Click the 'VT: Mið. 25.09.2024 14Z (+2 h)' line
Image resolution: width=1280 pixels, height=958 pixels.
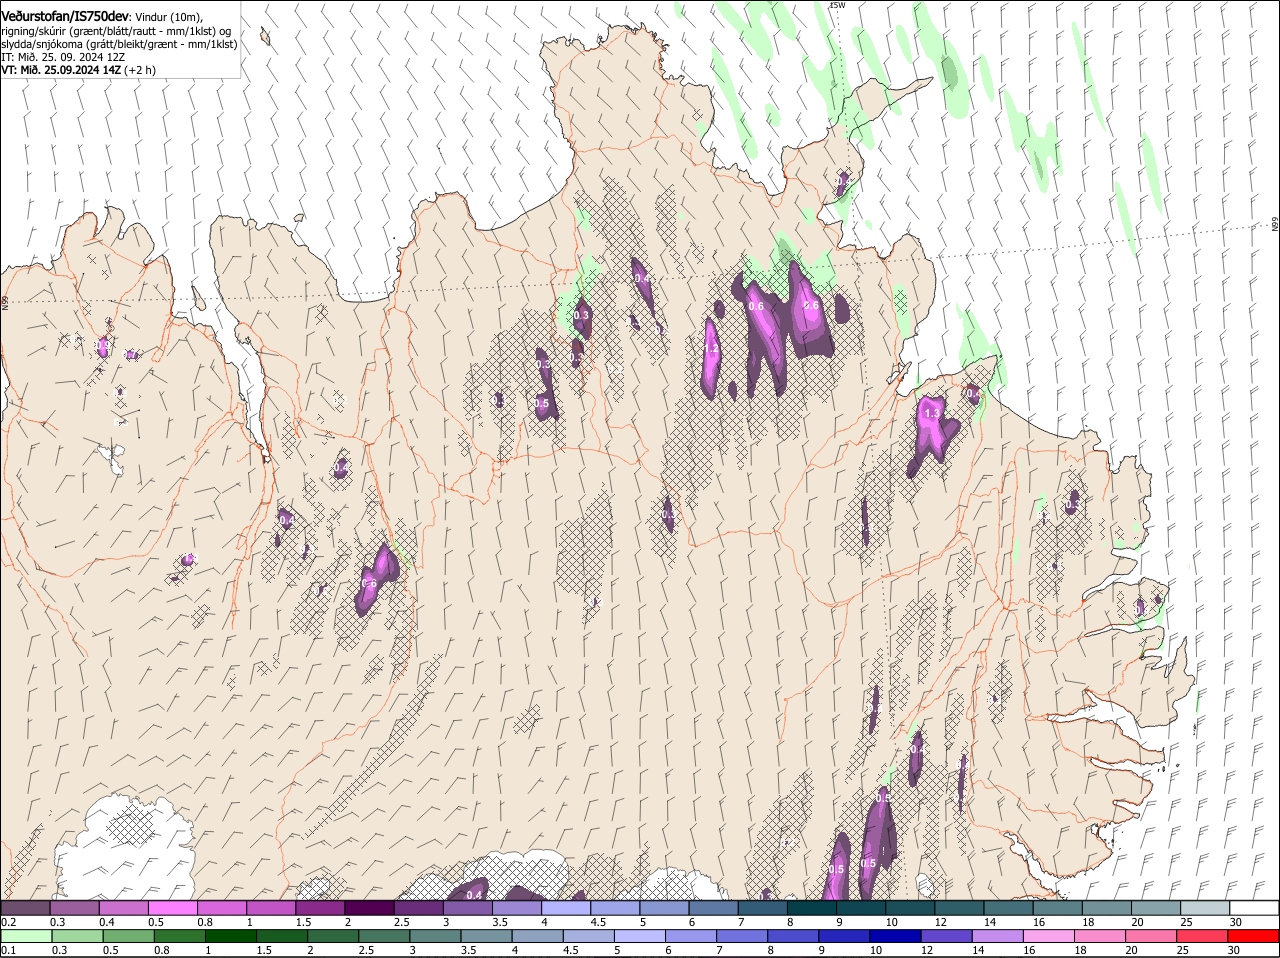(78, 70)
